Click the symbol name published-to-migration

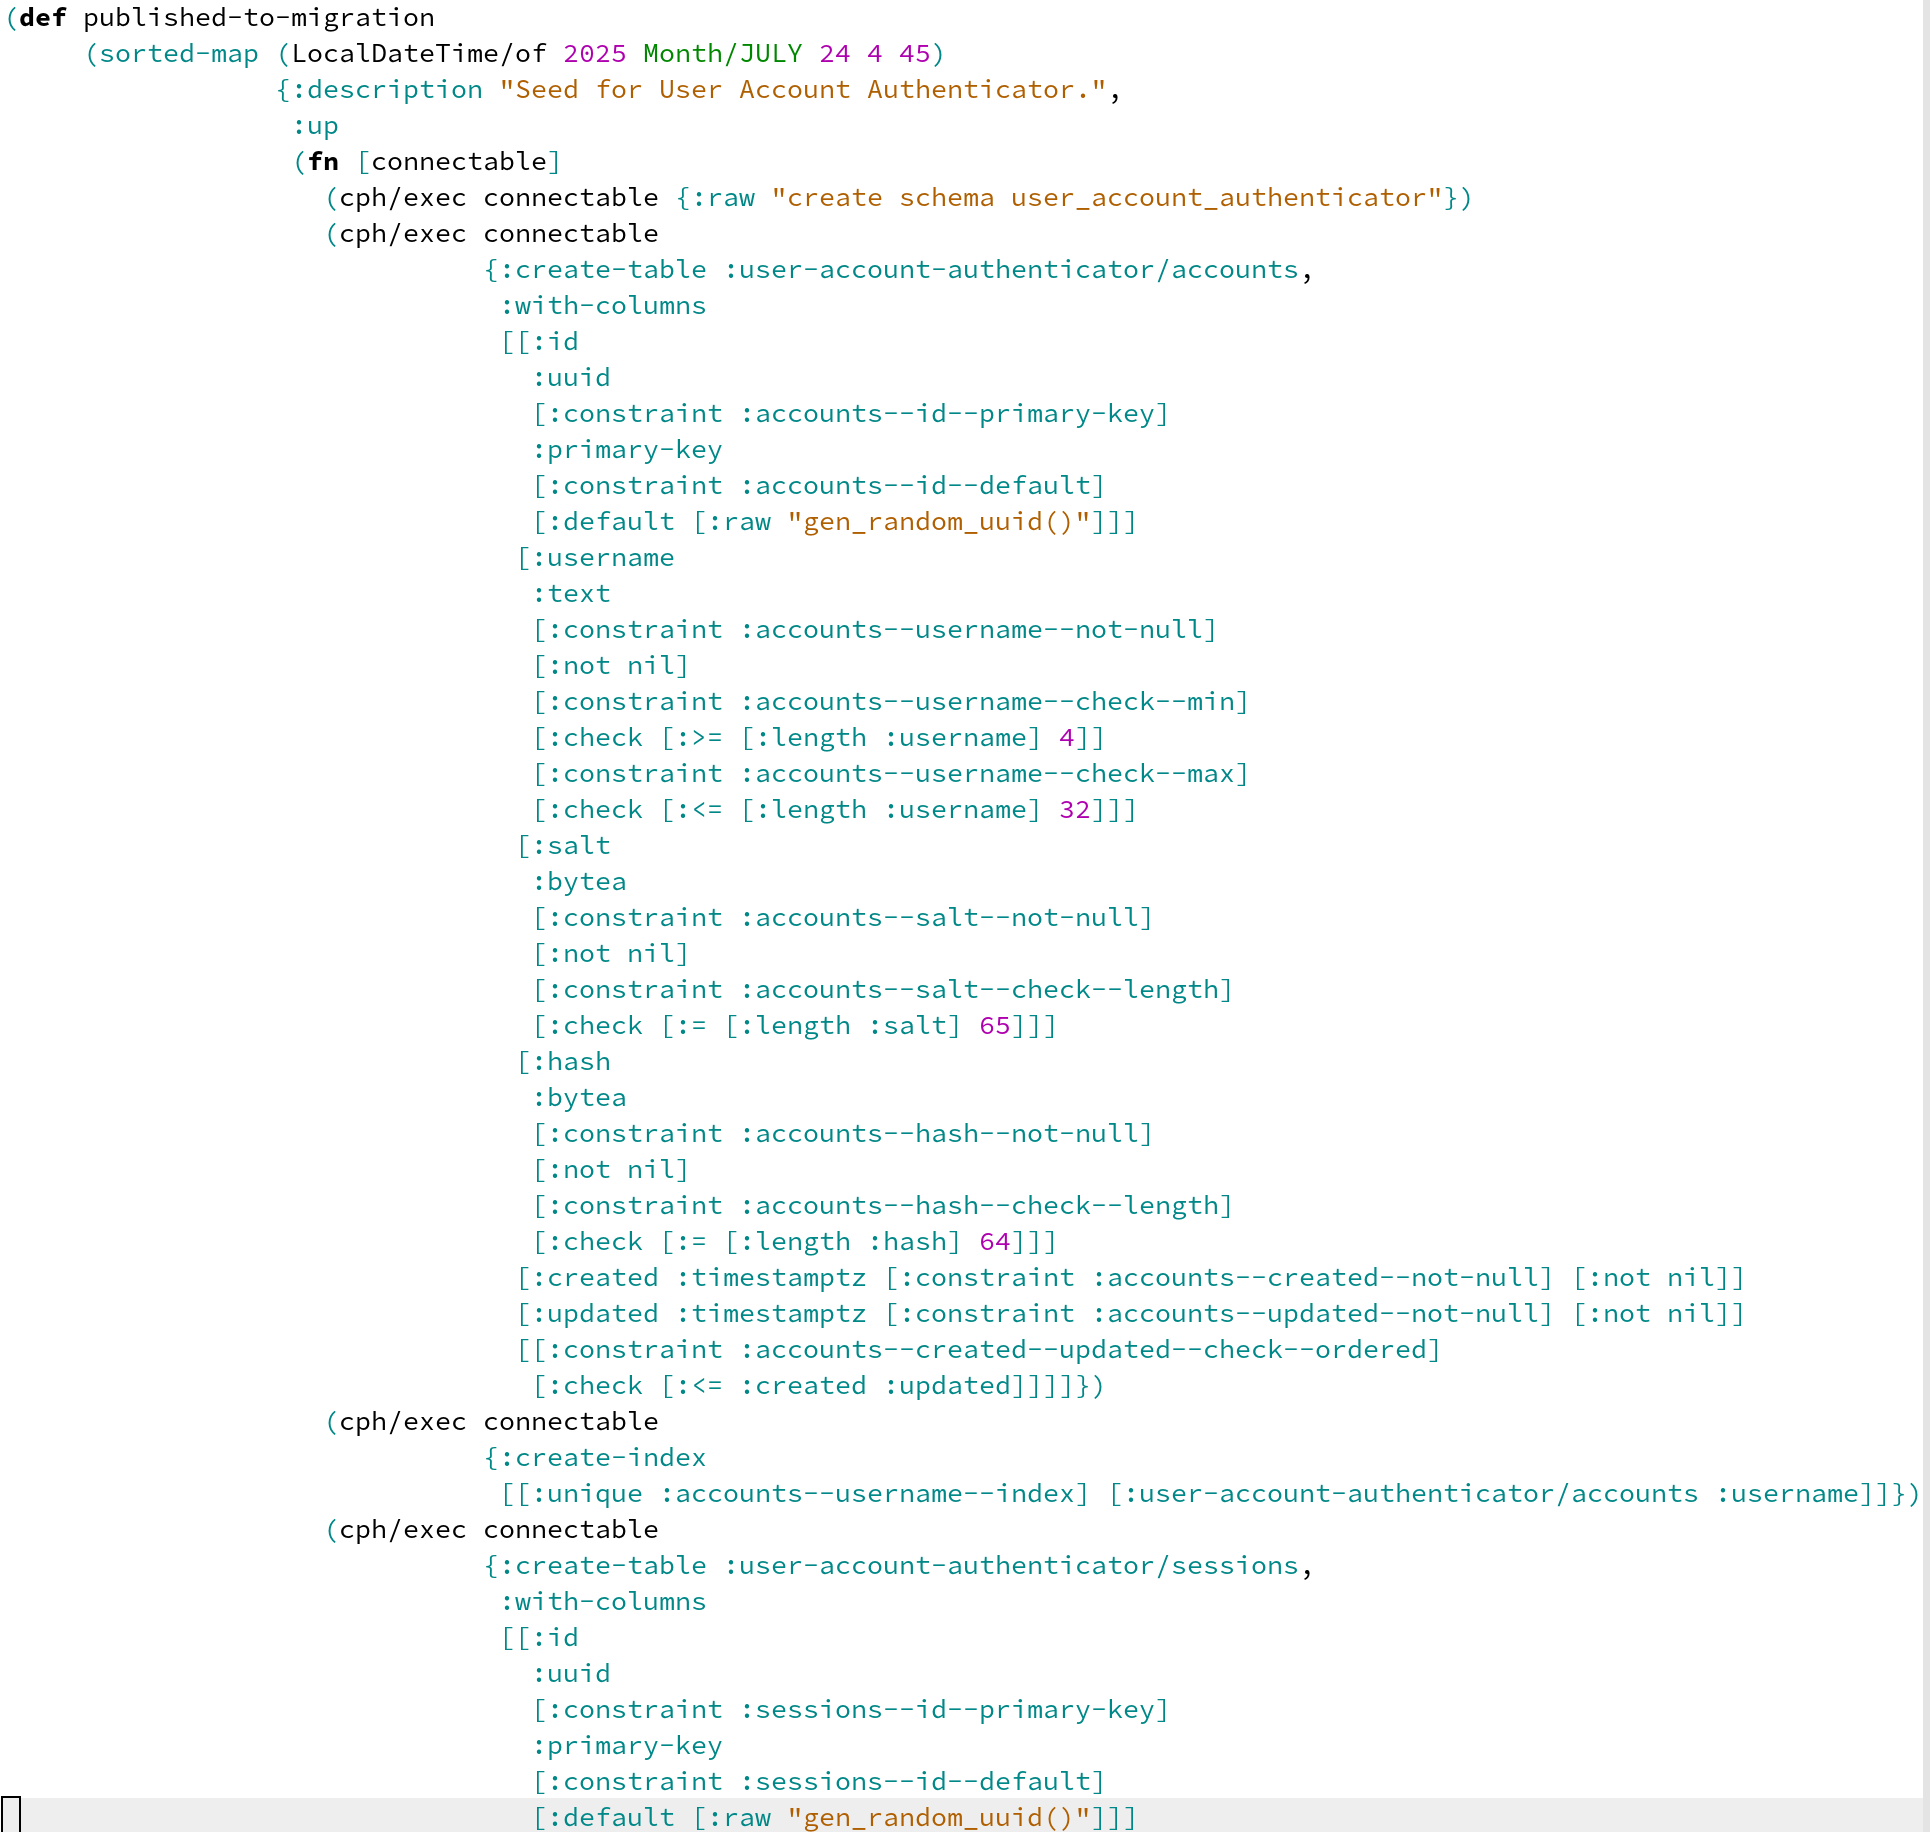[x=259, y=18]
